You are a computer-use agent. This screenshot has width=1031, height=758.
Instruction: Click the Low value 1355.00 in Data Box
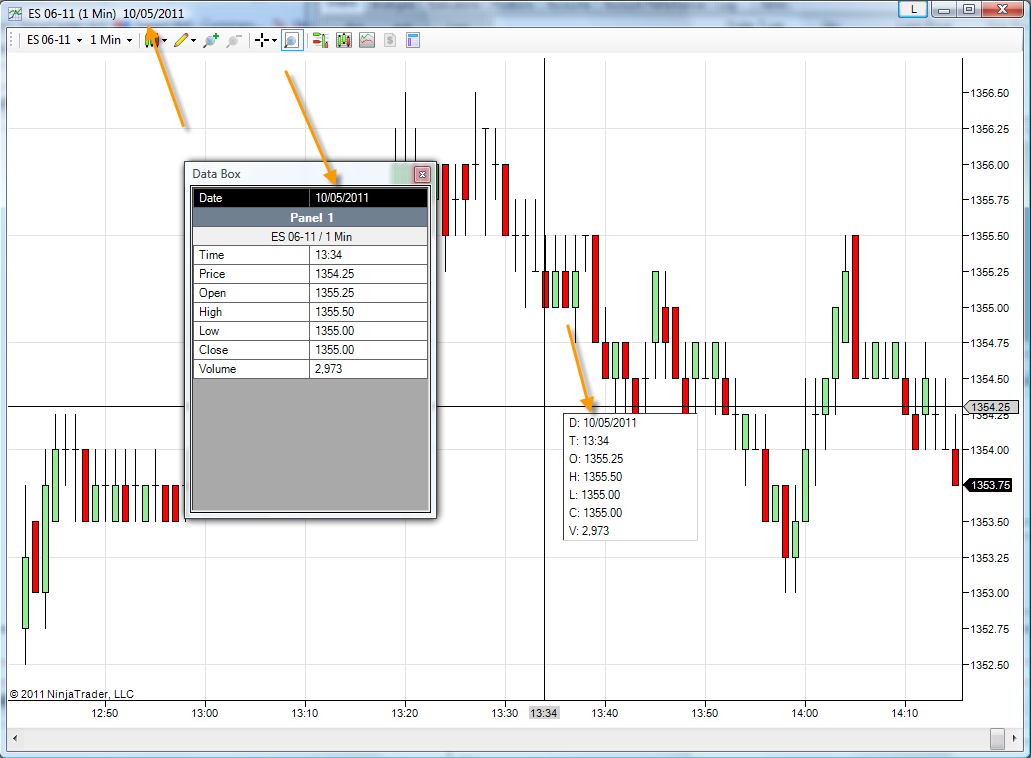point(368,331)
